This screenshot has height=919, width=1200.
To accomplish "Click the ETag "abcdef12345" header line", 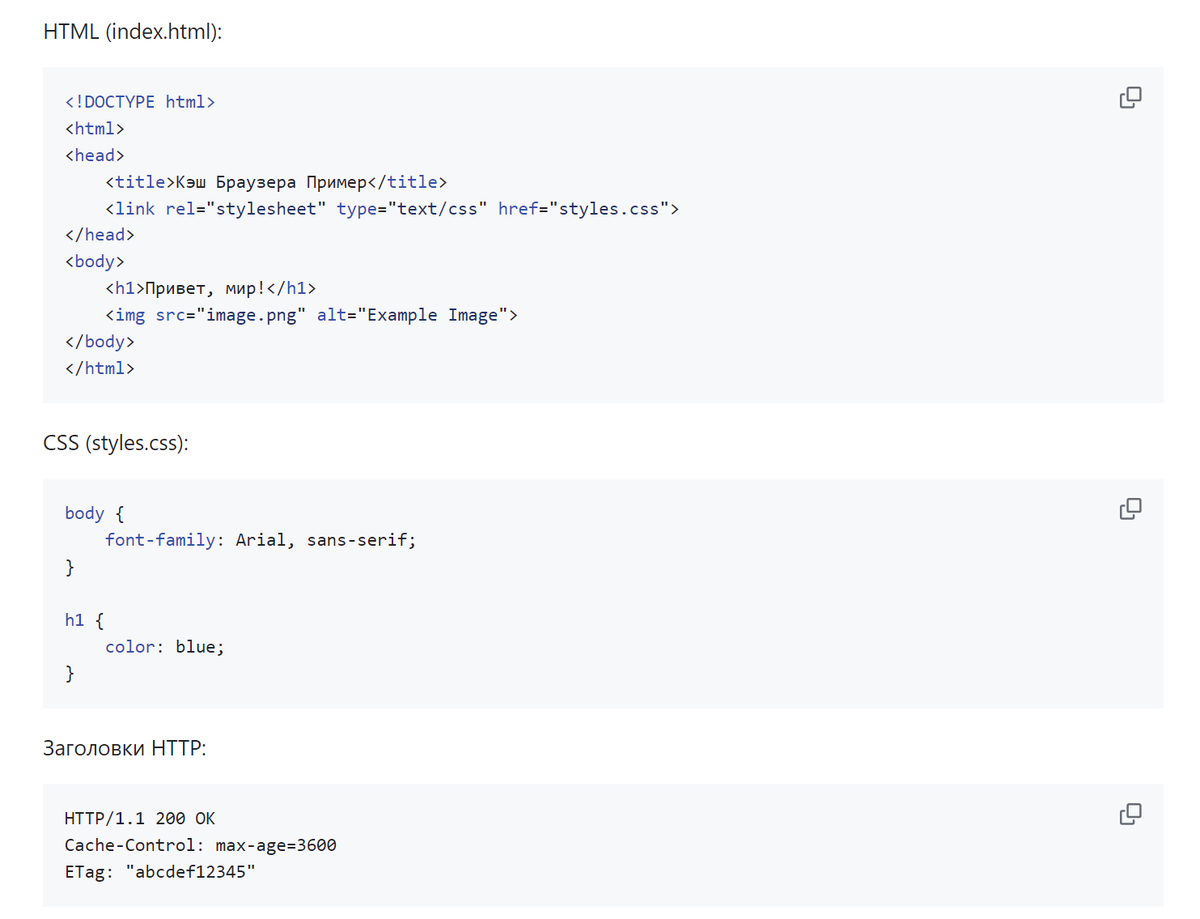I will click(x=160, y=872).
